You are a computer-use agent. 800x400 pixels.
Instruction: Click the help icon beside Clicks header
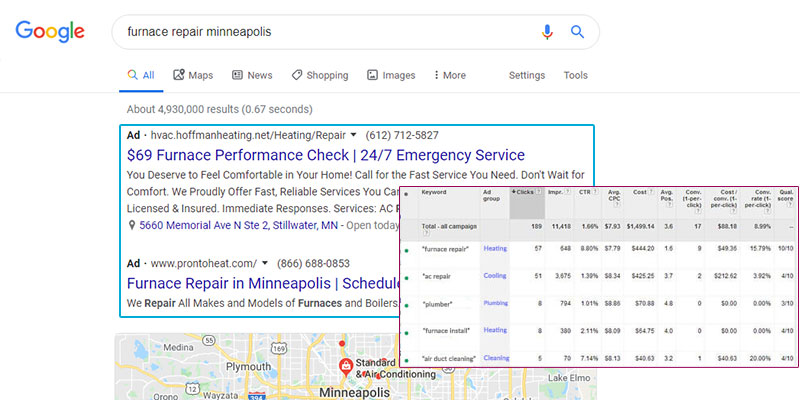539,192
